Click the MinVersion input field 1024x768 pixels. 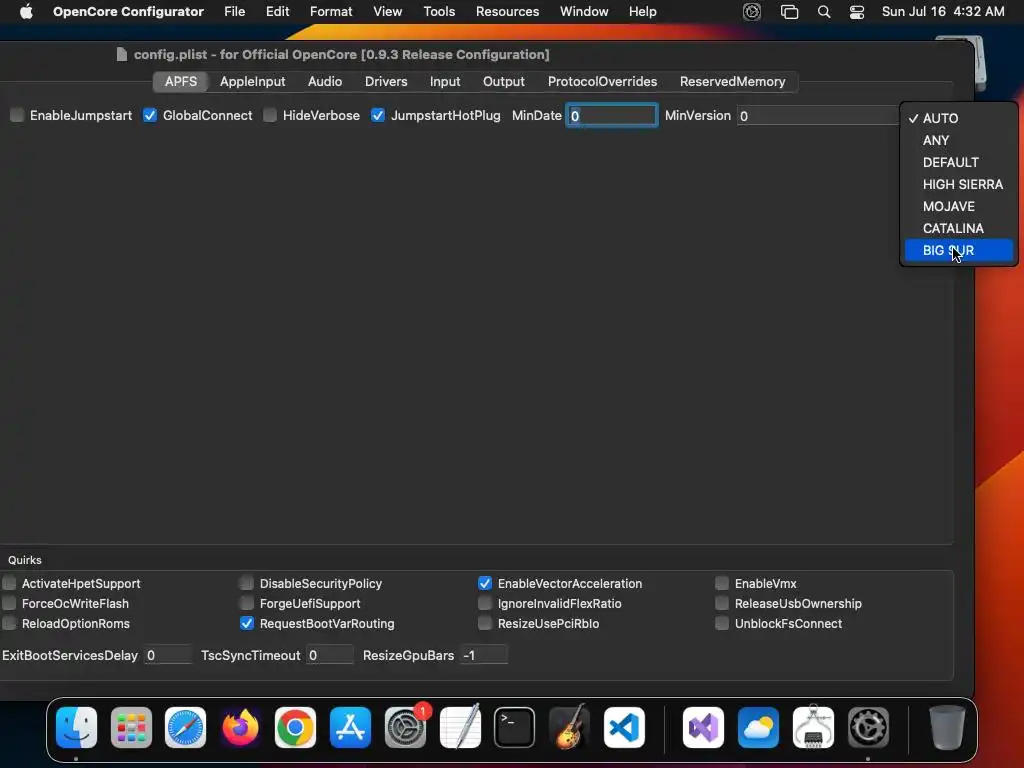(x=818, y=116)
